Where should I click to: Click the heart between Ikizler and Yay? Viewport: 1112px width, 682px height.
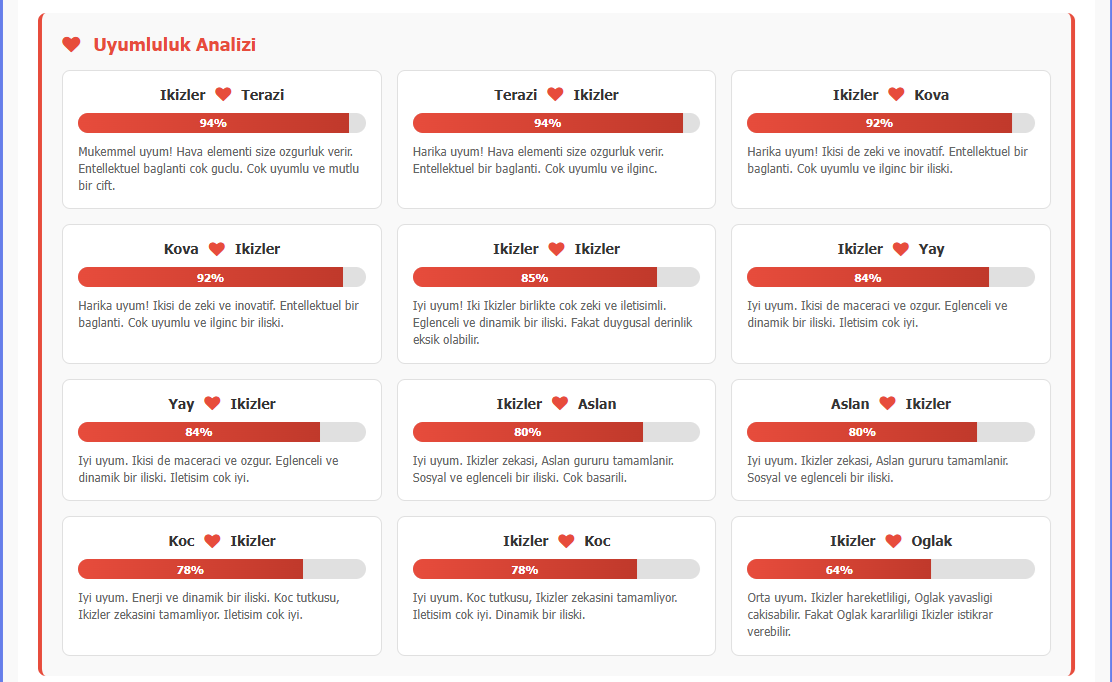[899, 248]
